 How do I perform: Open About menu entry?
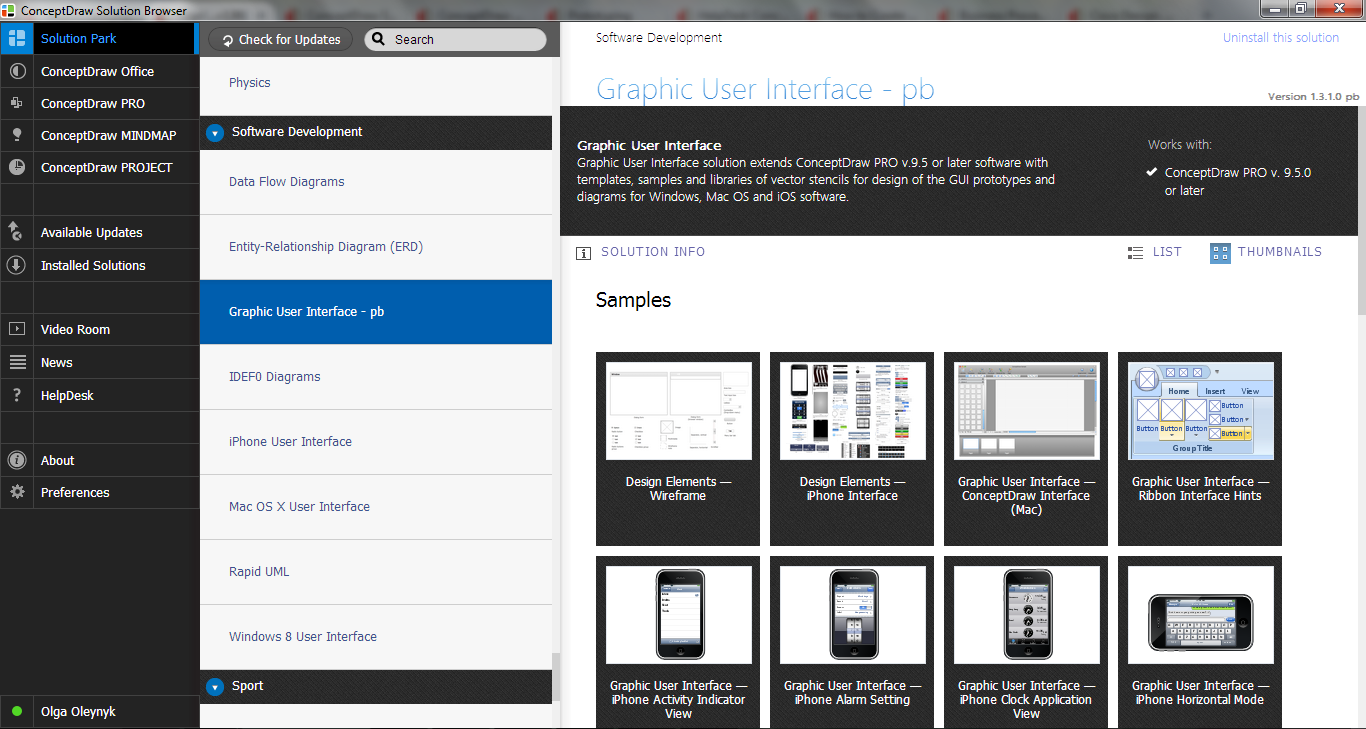pos(98,460)
